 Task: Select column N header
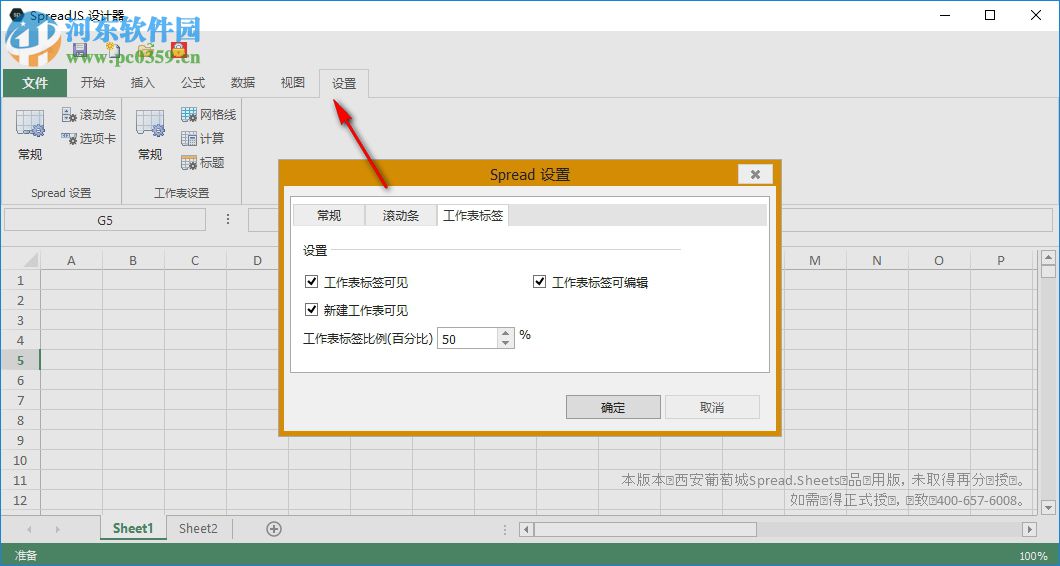(877, 260)
